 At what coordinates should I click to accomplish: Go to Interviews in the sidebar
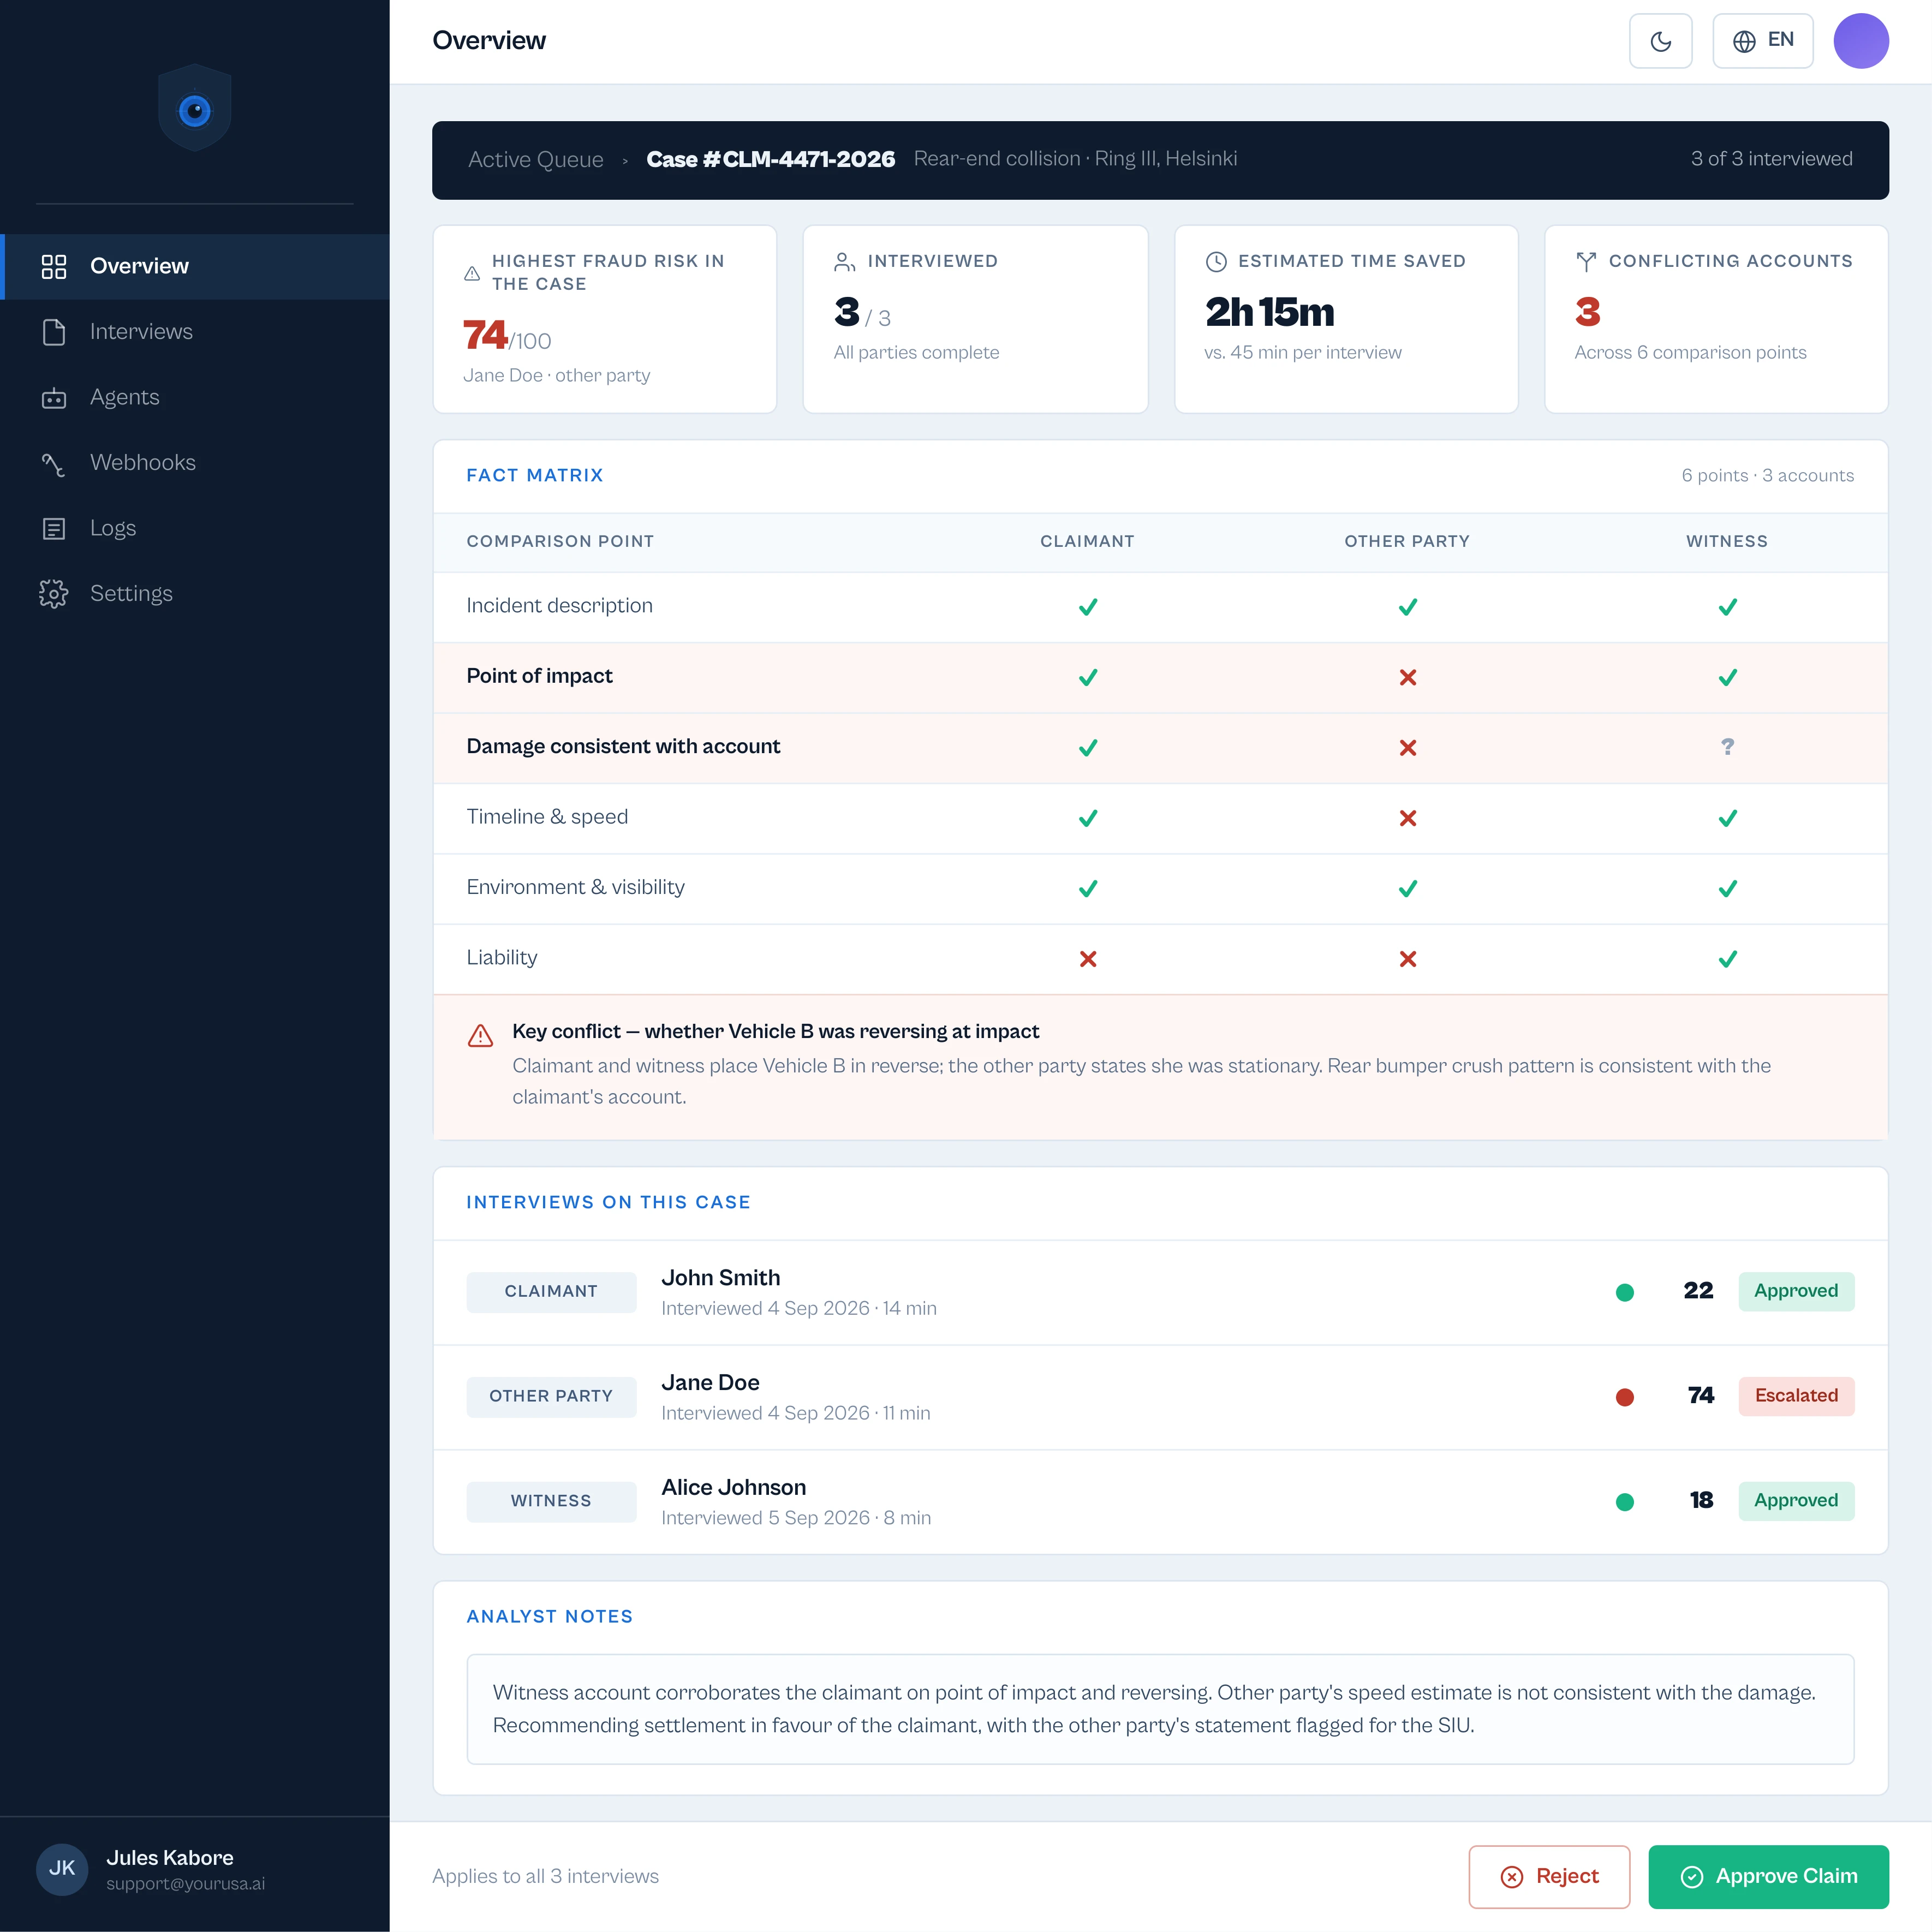195,332
